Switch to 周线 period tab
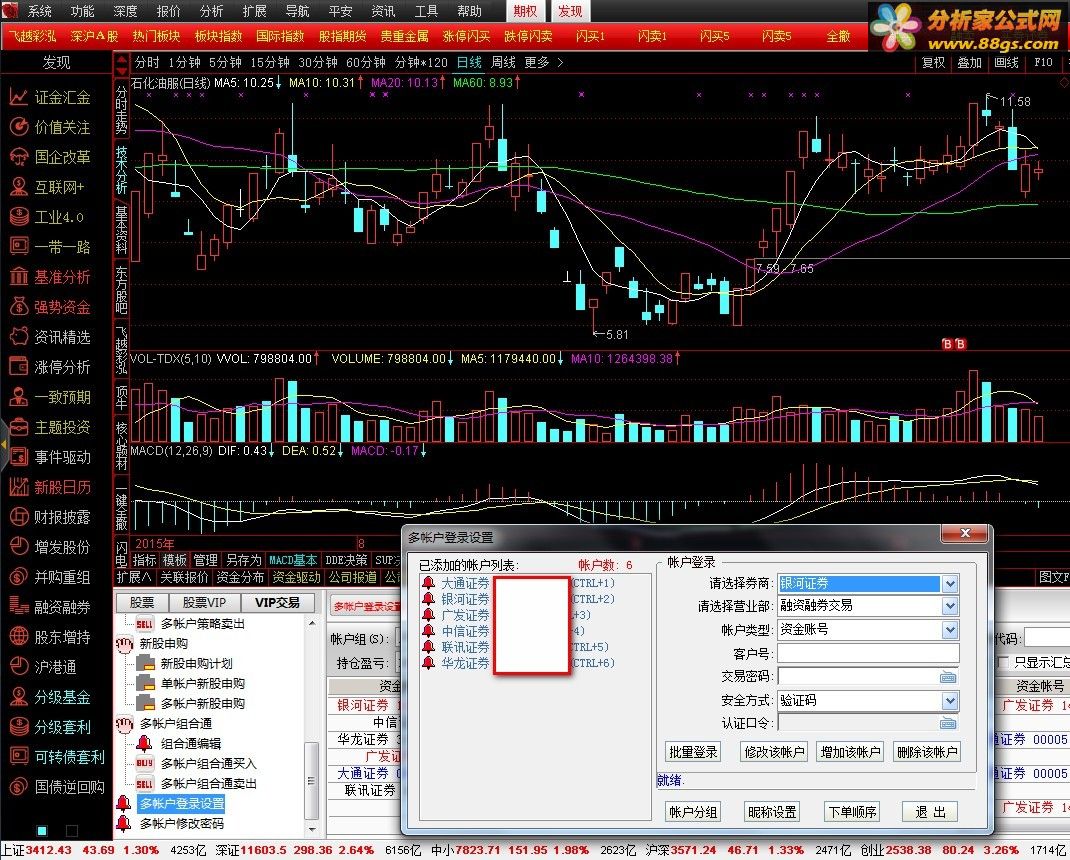The height and width of the screenshot is (860, 1070). [x=503, y=63]
